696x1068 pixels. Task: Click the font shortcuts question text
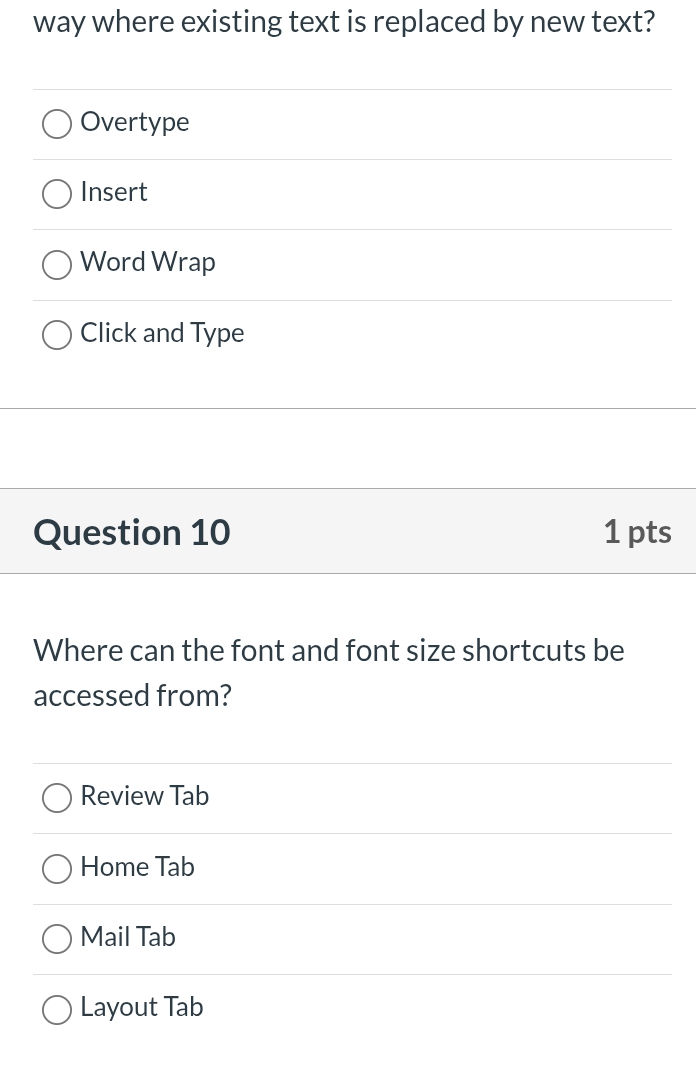[x=328, y=672]
